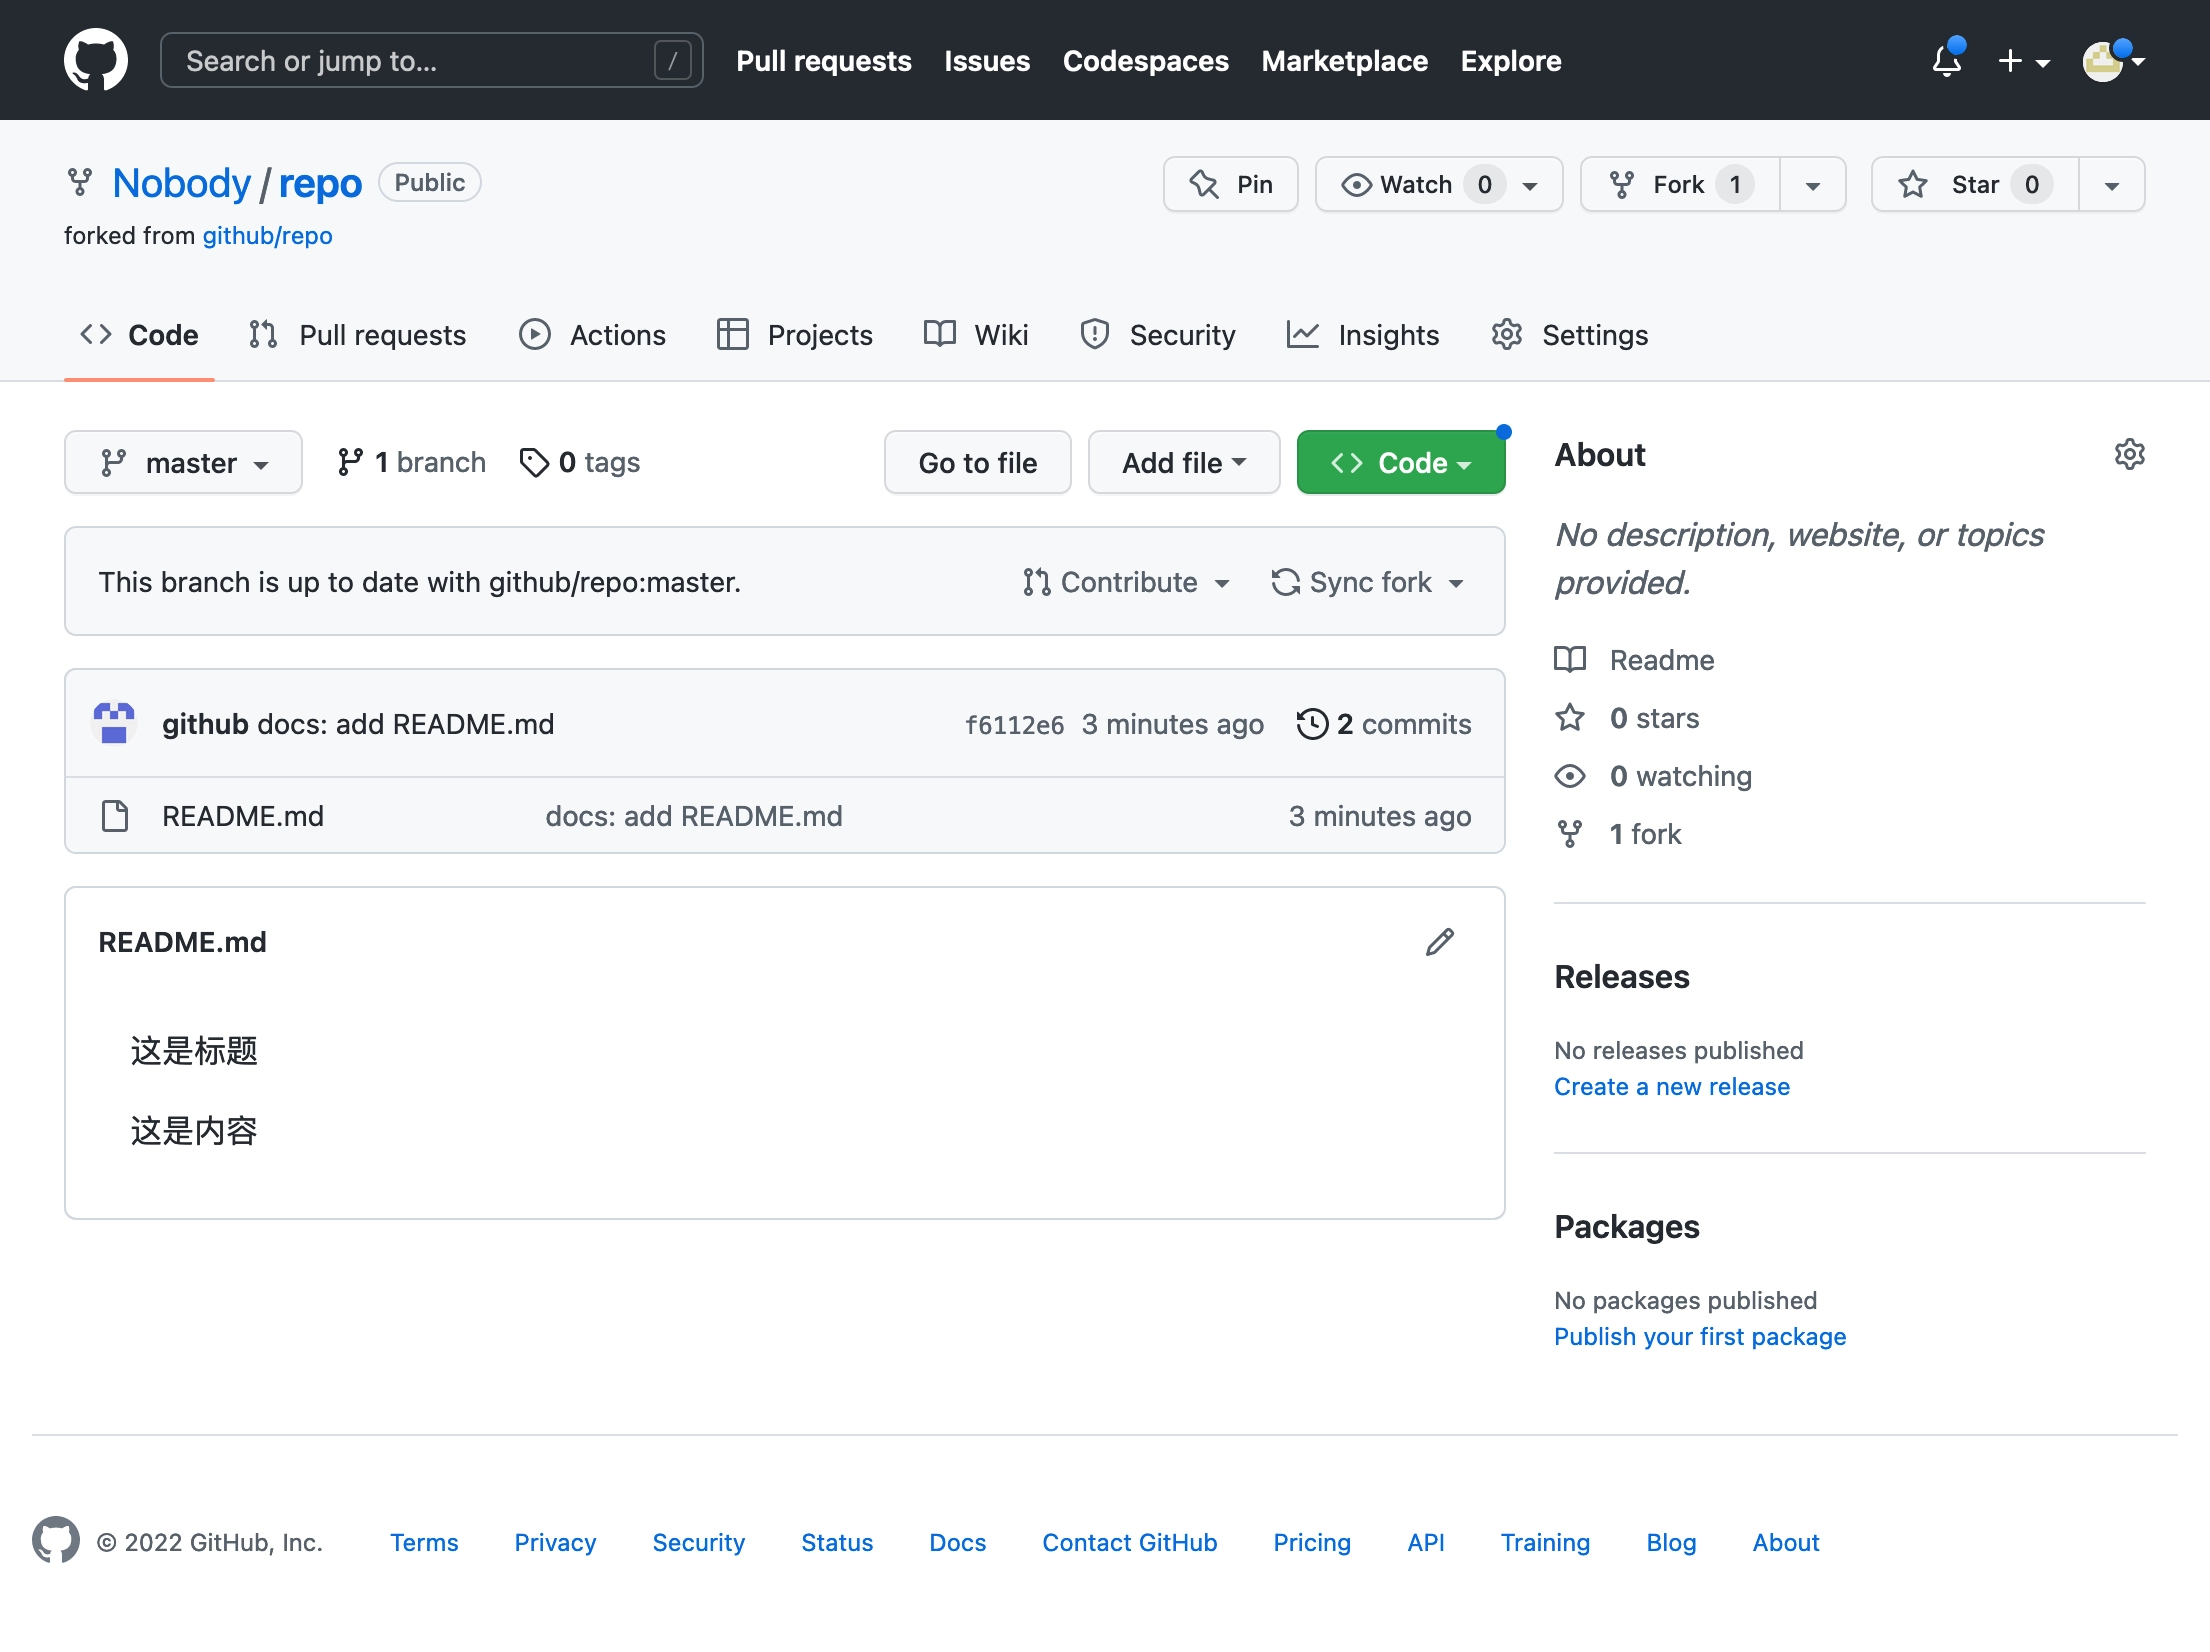This screenshot has width=2210, height=1652.
Task: Open latest commit message docs: add README.md
Action: click(405, 724)
